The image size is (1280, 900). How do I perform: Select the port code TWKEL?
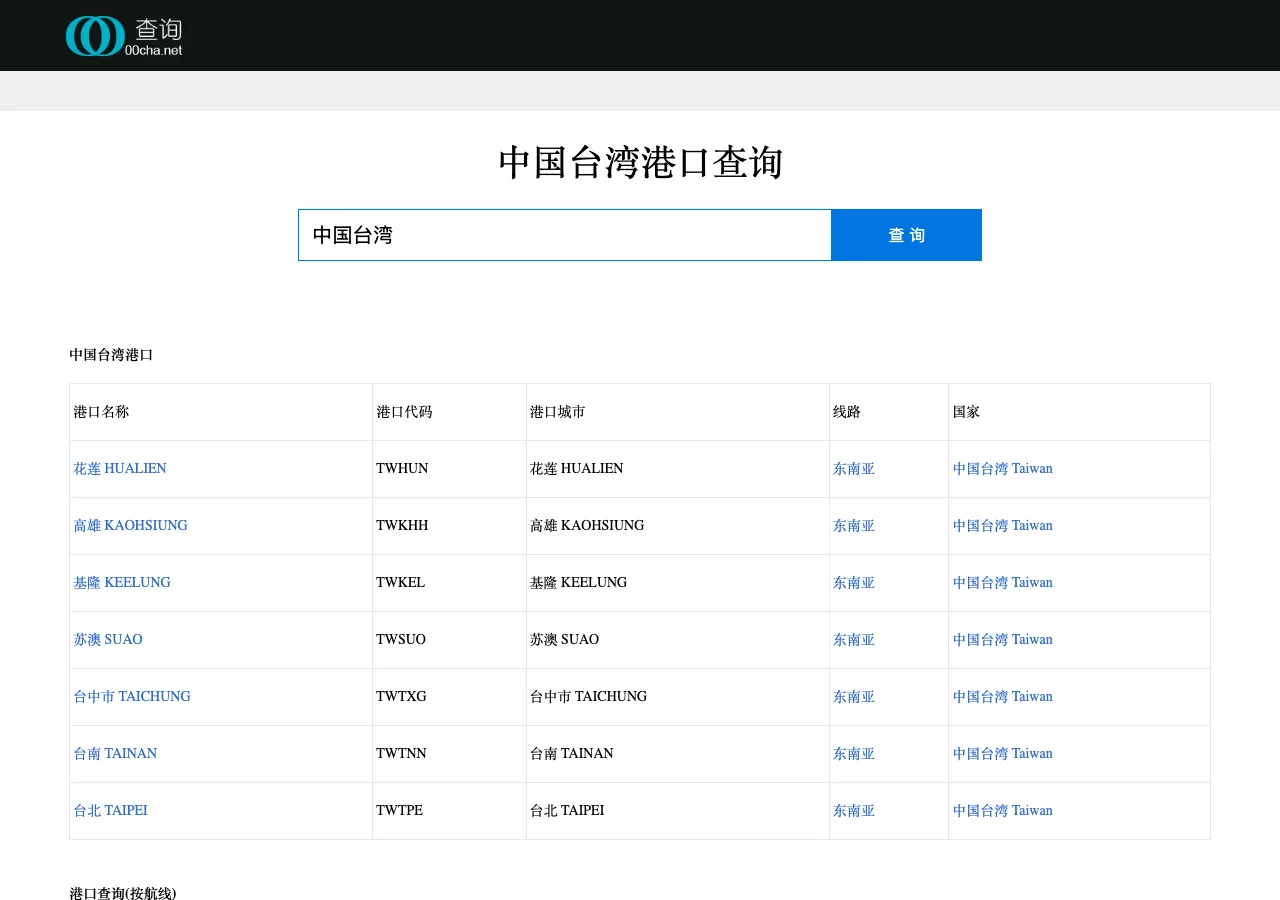coord(401,582)
